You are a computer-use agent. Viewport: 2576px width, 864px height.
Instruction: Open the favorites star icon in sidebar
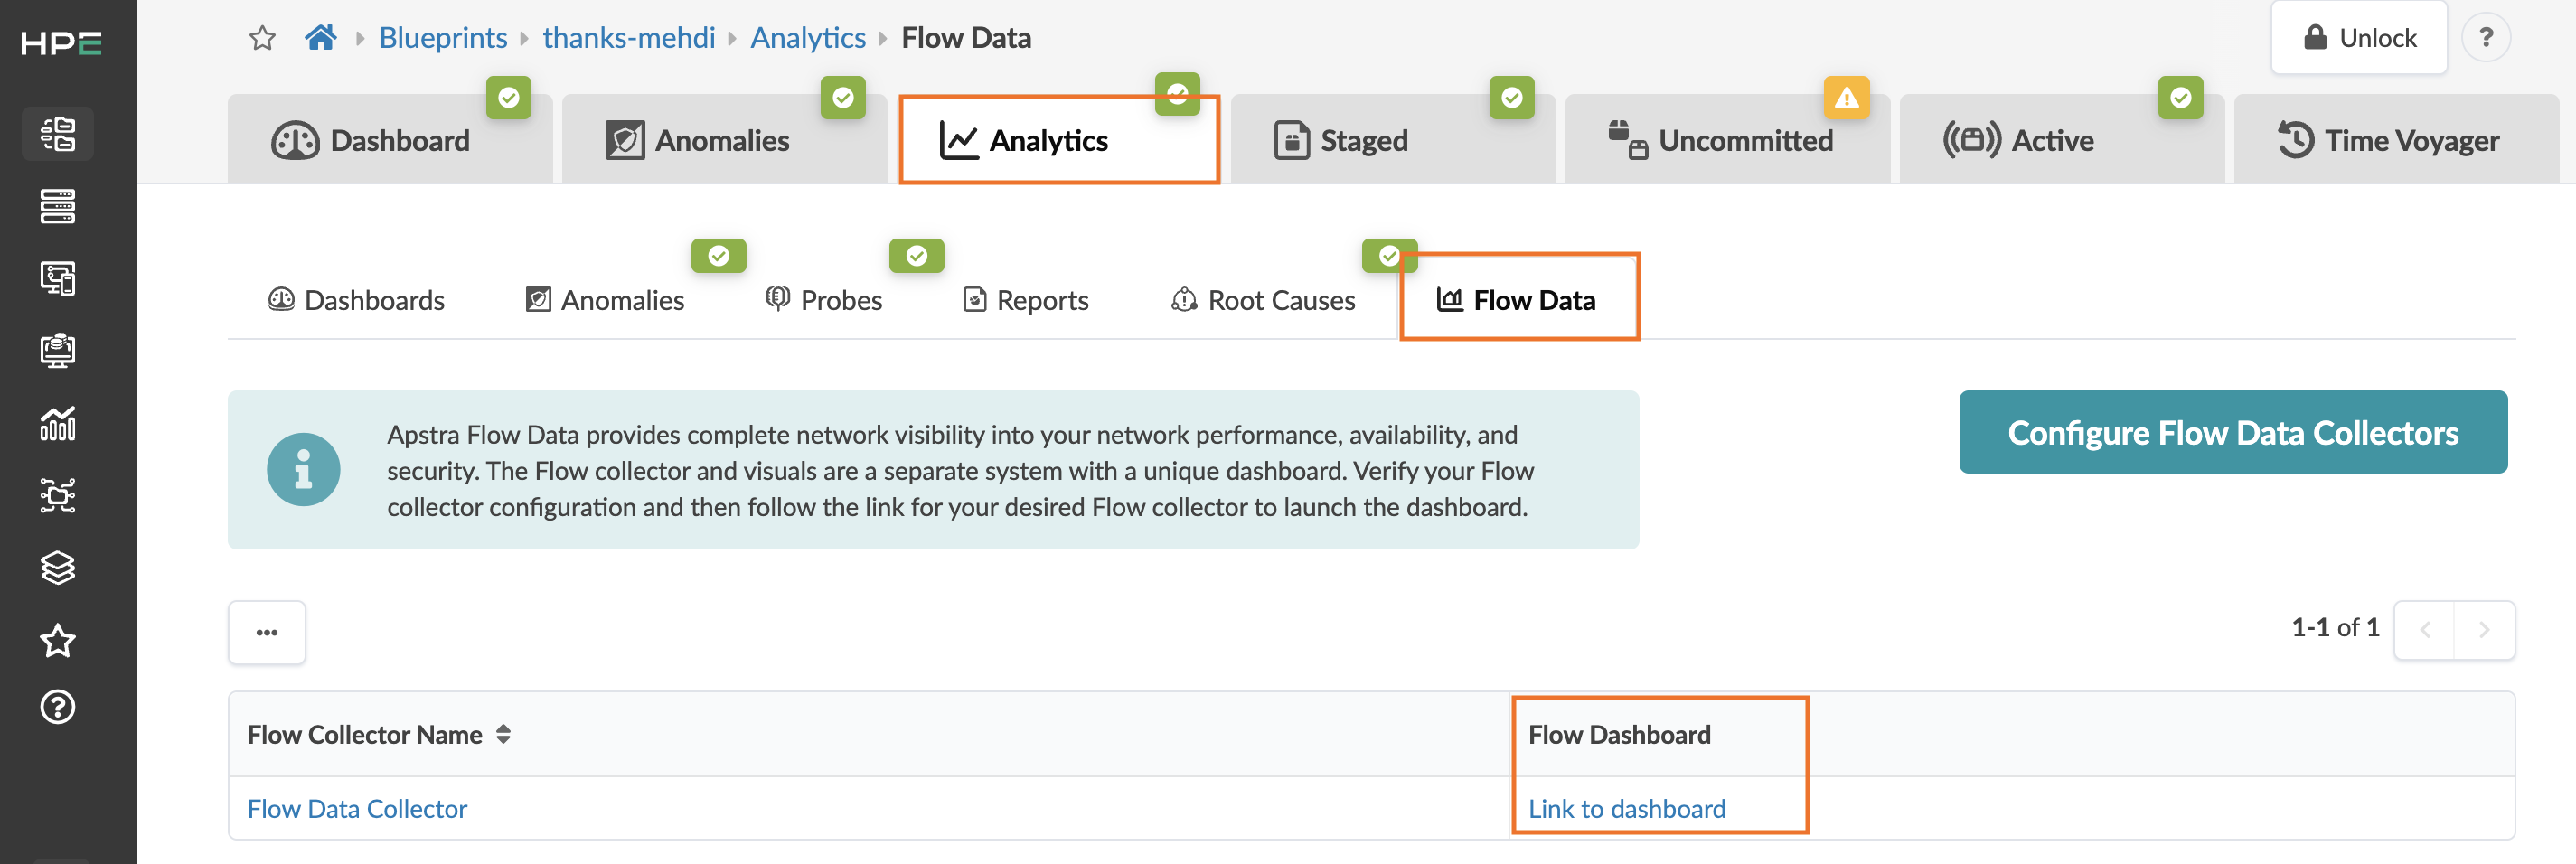(x=58, y=640)
